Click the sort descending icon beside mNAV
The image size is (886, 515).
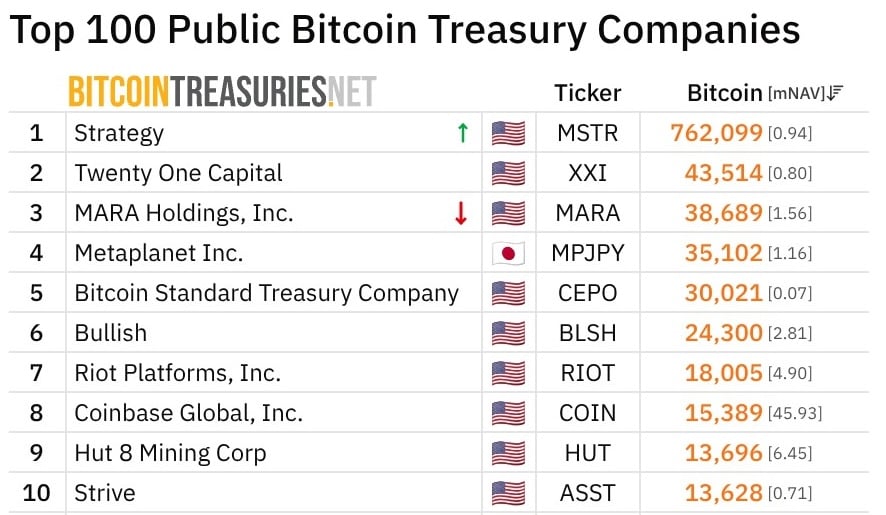(837, 93)
